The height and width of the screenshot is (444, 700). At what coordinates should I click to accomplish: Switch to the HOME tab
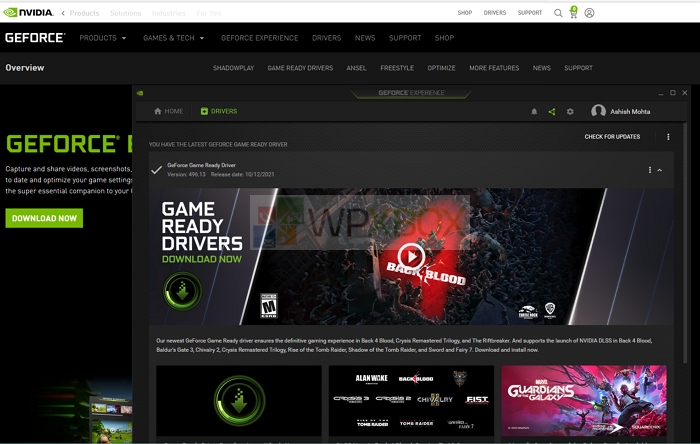[168, 112]
